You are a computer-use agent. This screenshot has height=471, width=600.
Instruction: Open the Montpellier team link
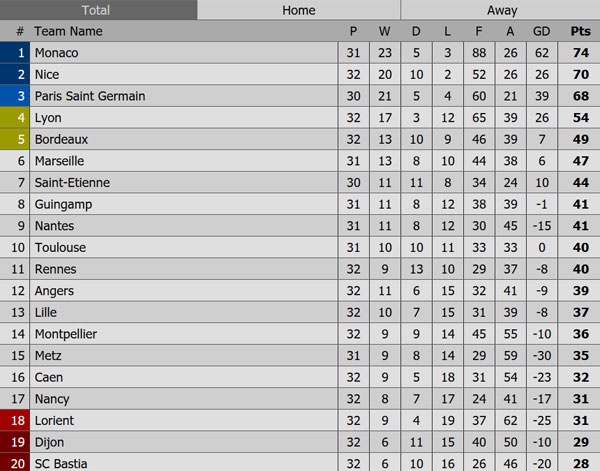pos(66,334)
